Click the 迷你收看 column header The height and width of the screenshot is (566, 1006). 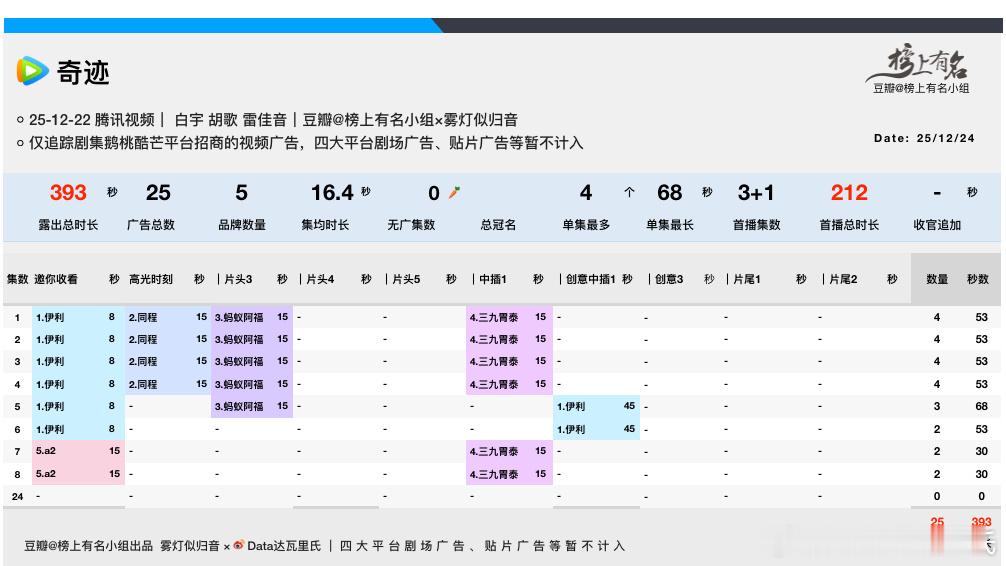pos(56,279)
